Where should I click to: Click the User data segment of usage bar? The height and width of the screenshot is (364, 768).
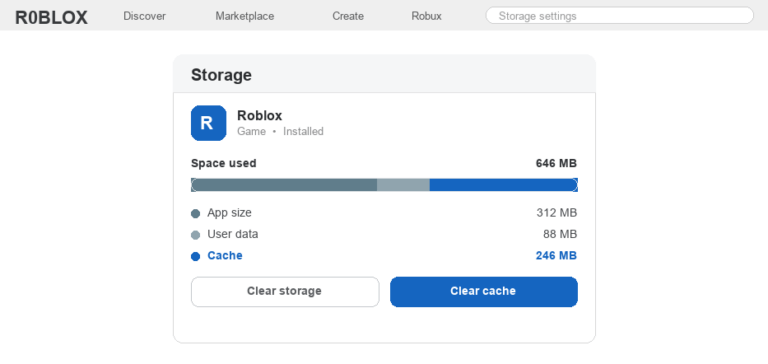coord(403,185)
